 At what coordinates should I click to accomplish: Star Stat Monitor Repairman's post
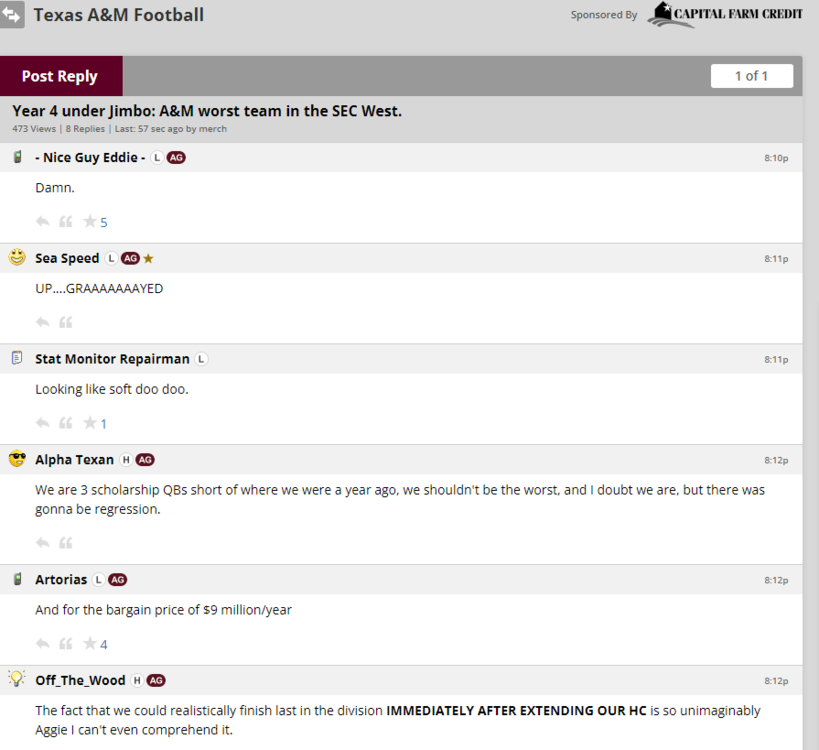[x=90, y=423]
